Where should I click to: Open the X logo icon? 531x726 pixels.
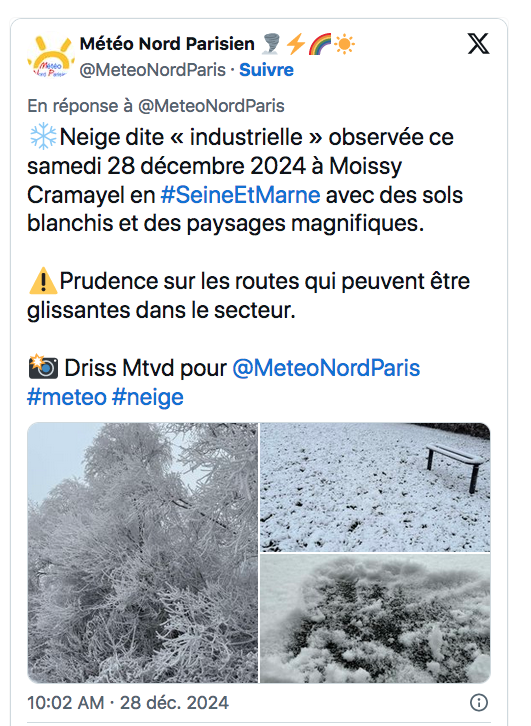coord(478,44)
